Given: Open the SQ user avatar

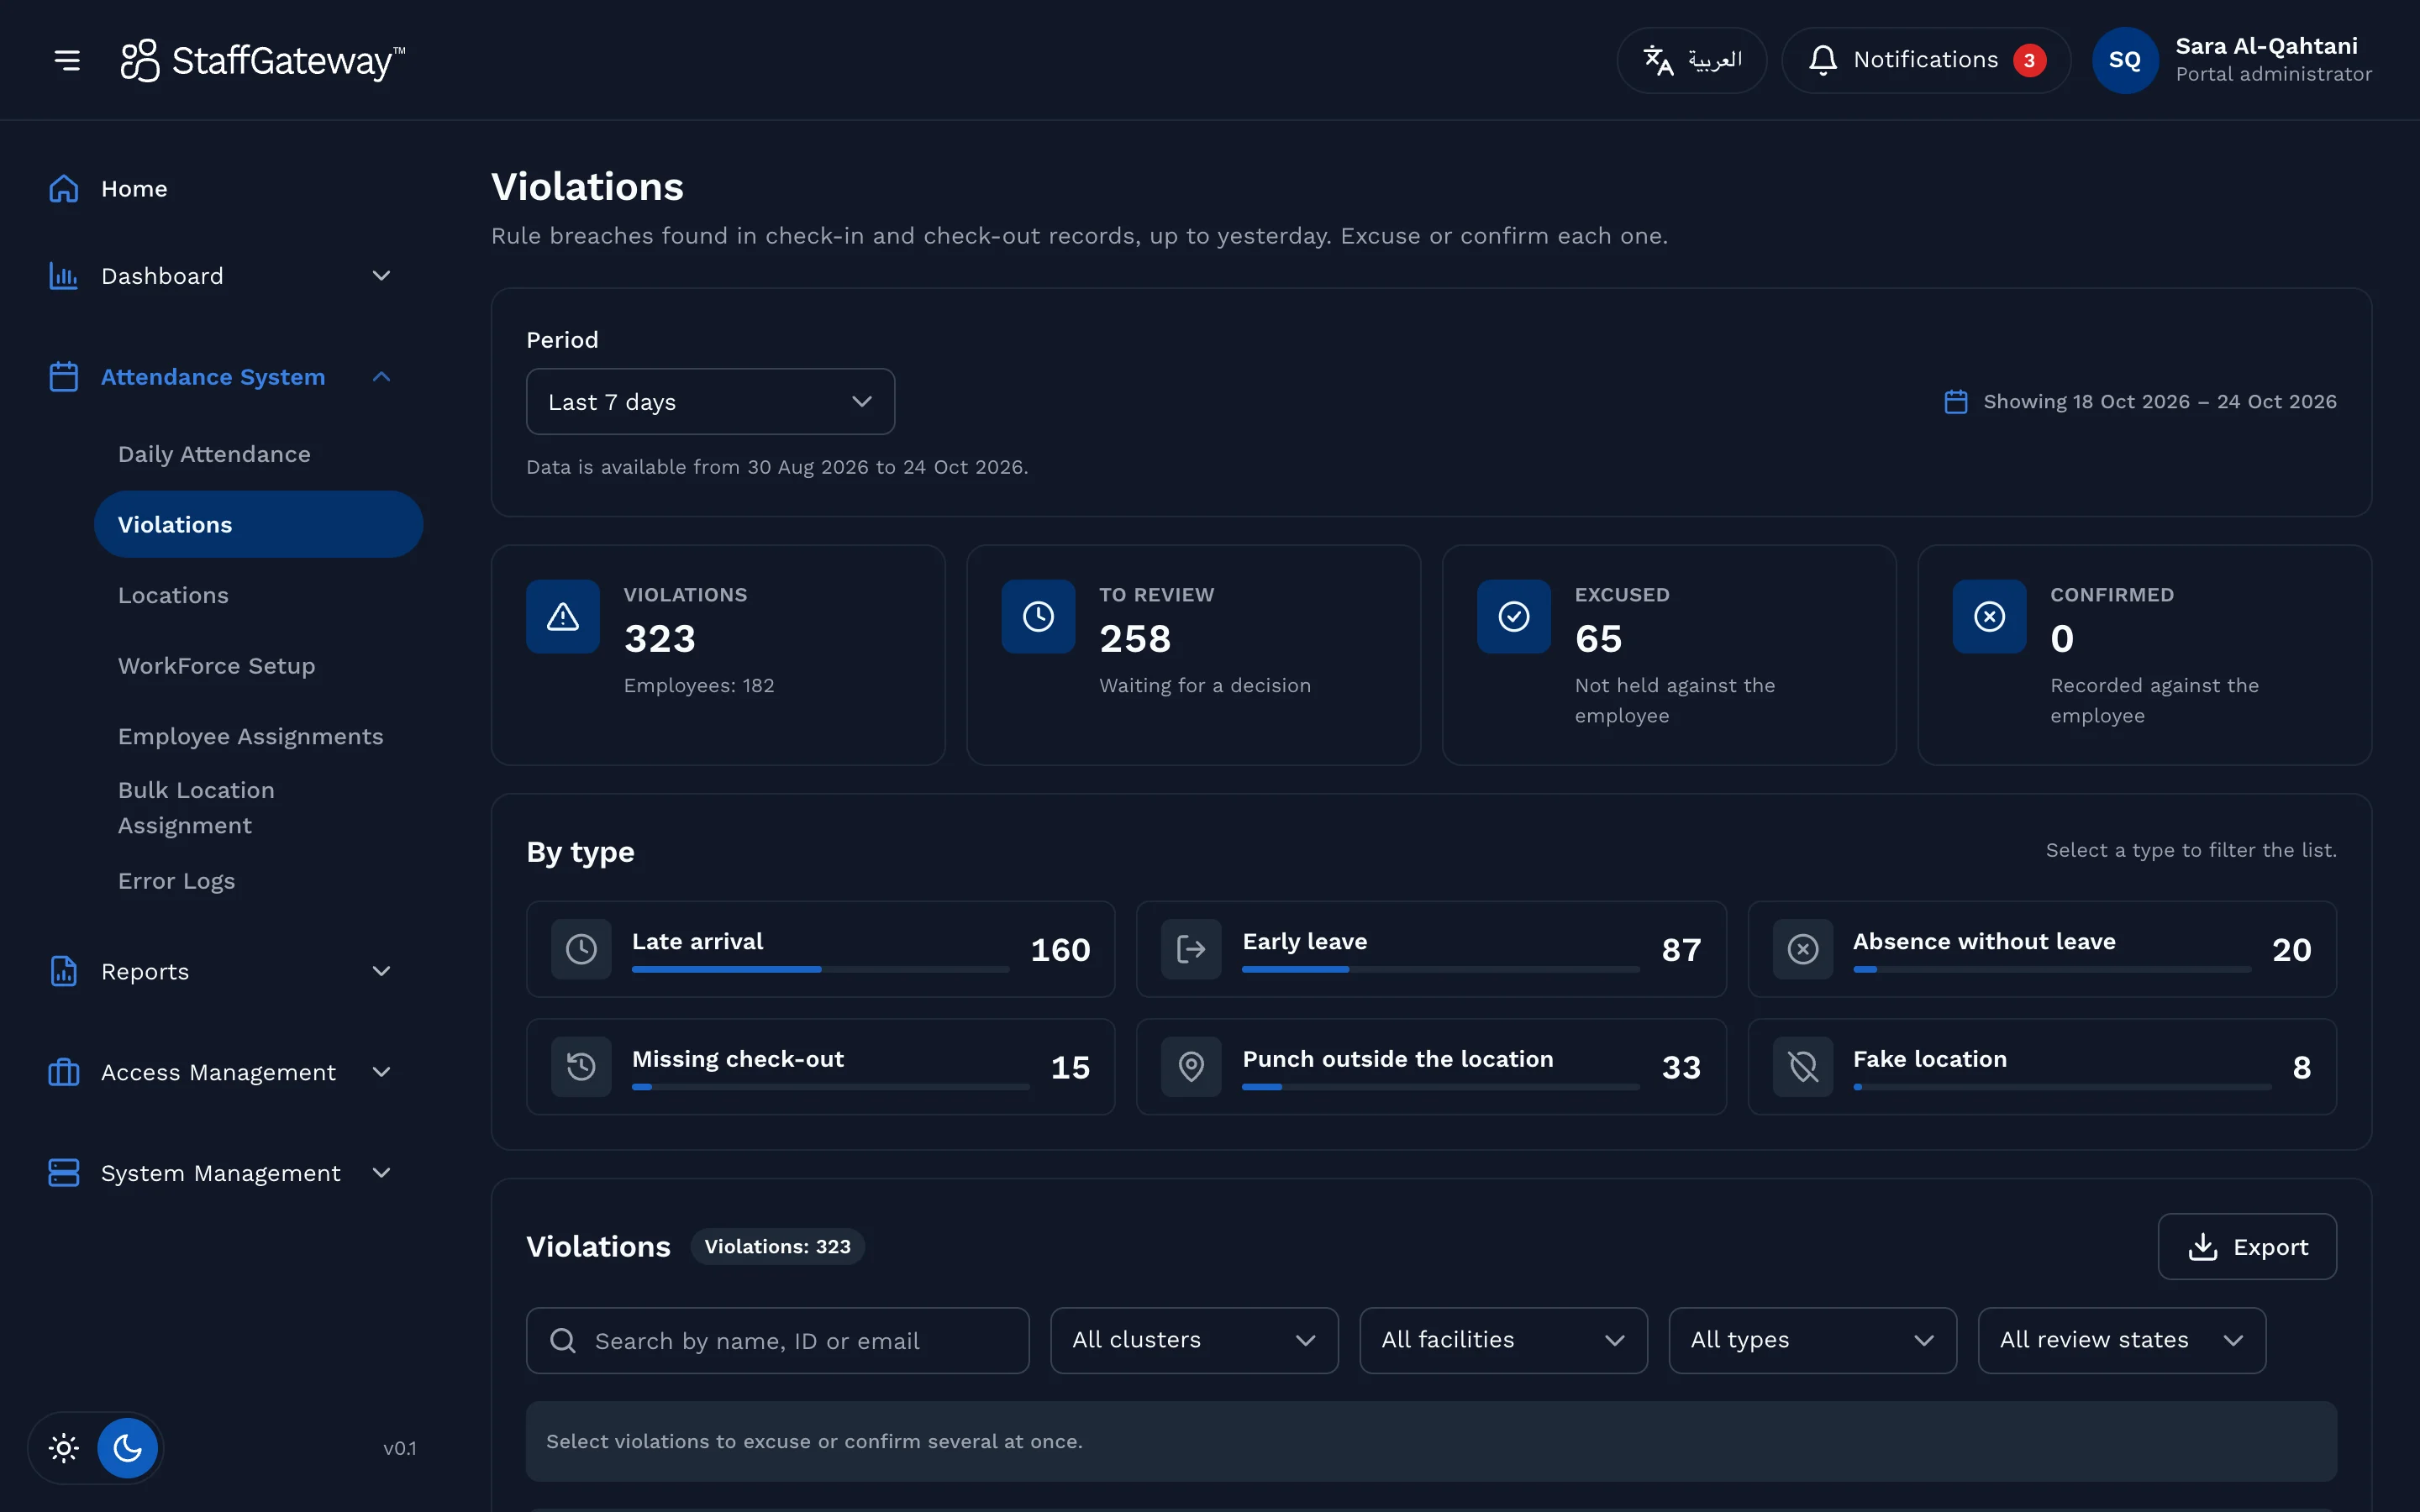Looking at the screenshot, I should pyautogui.click(x=2125, y=60).
